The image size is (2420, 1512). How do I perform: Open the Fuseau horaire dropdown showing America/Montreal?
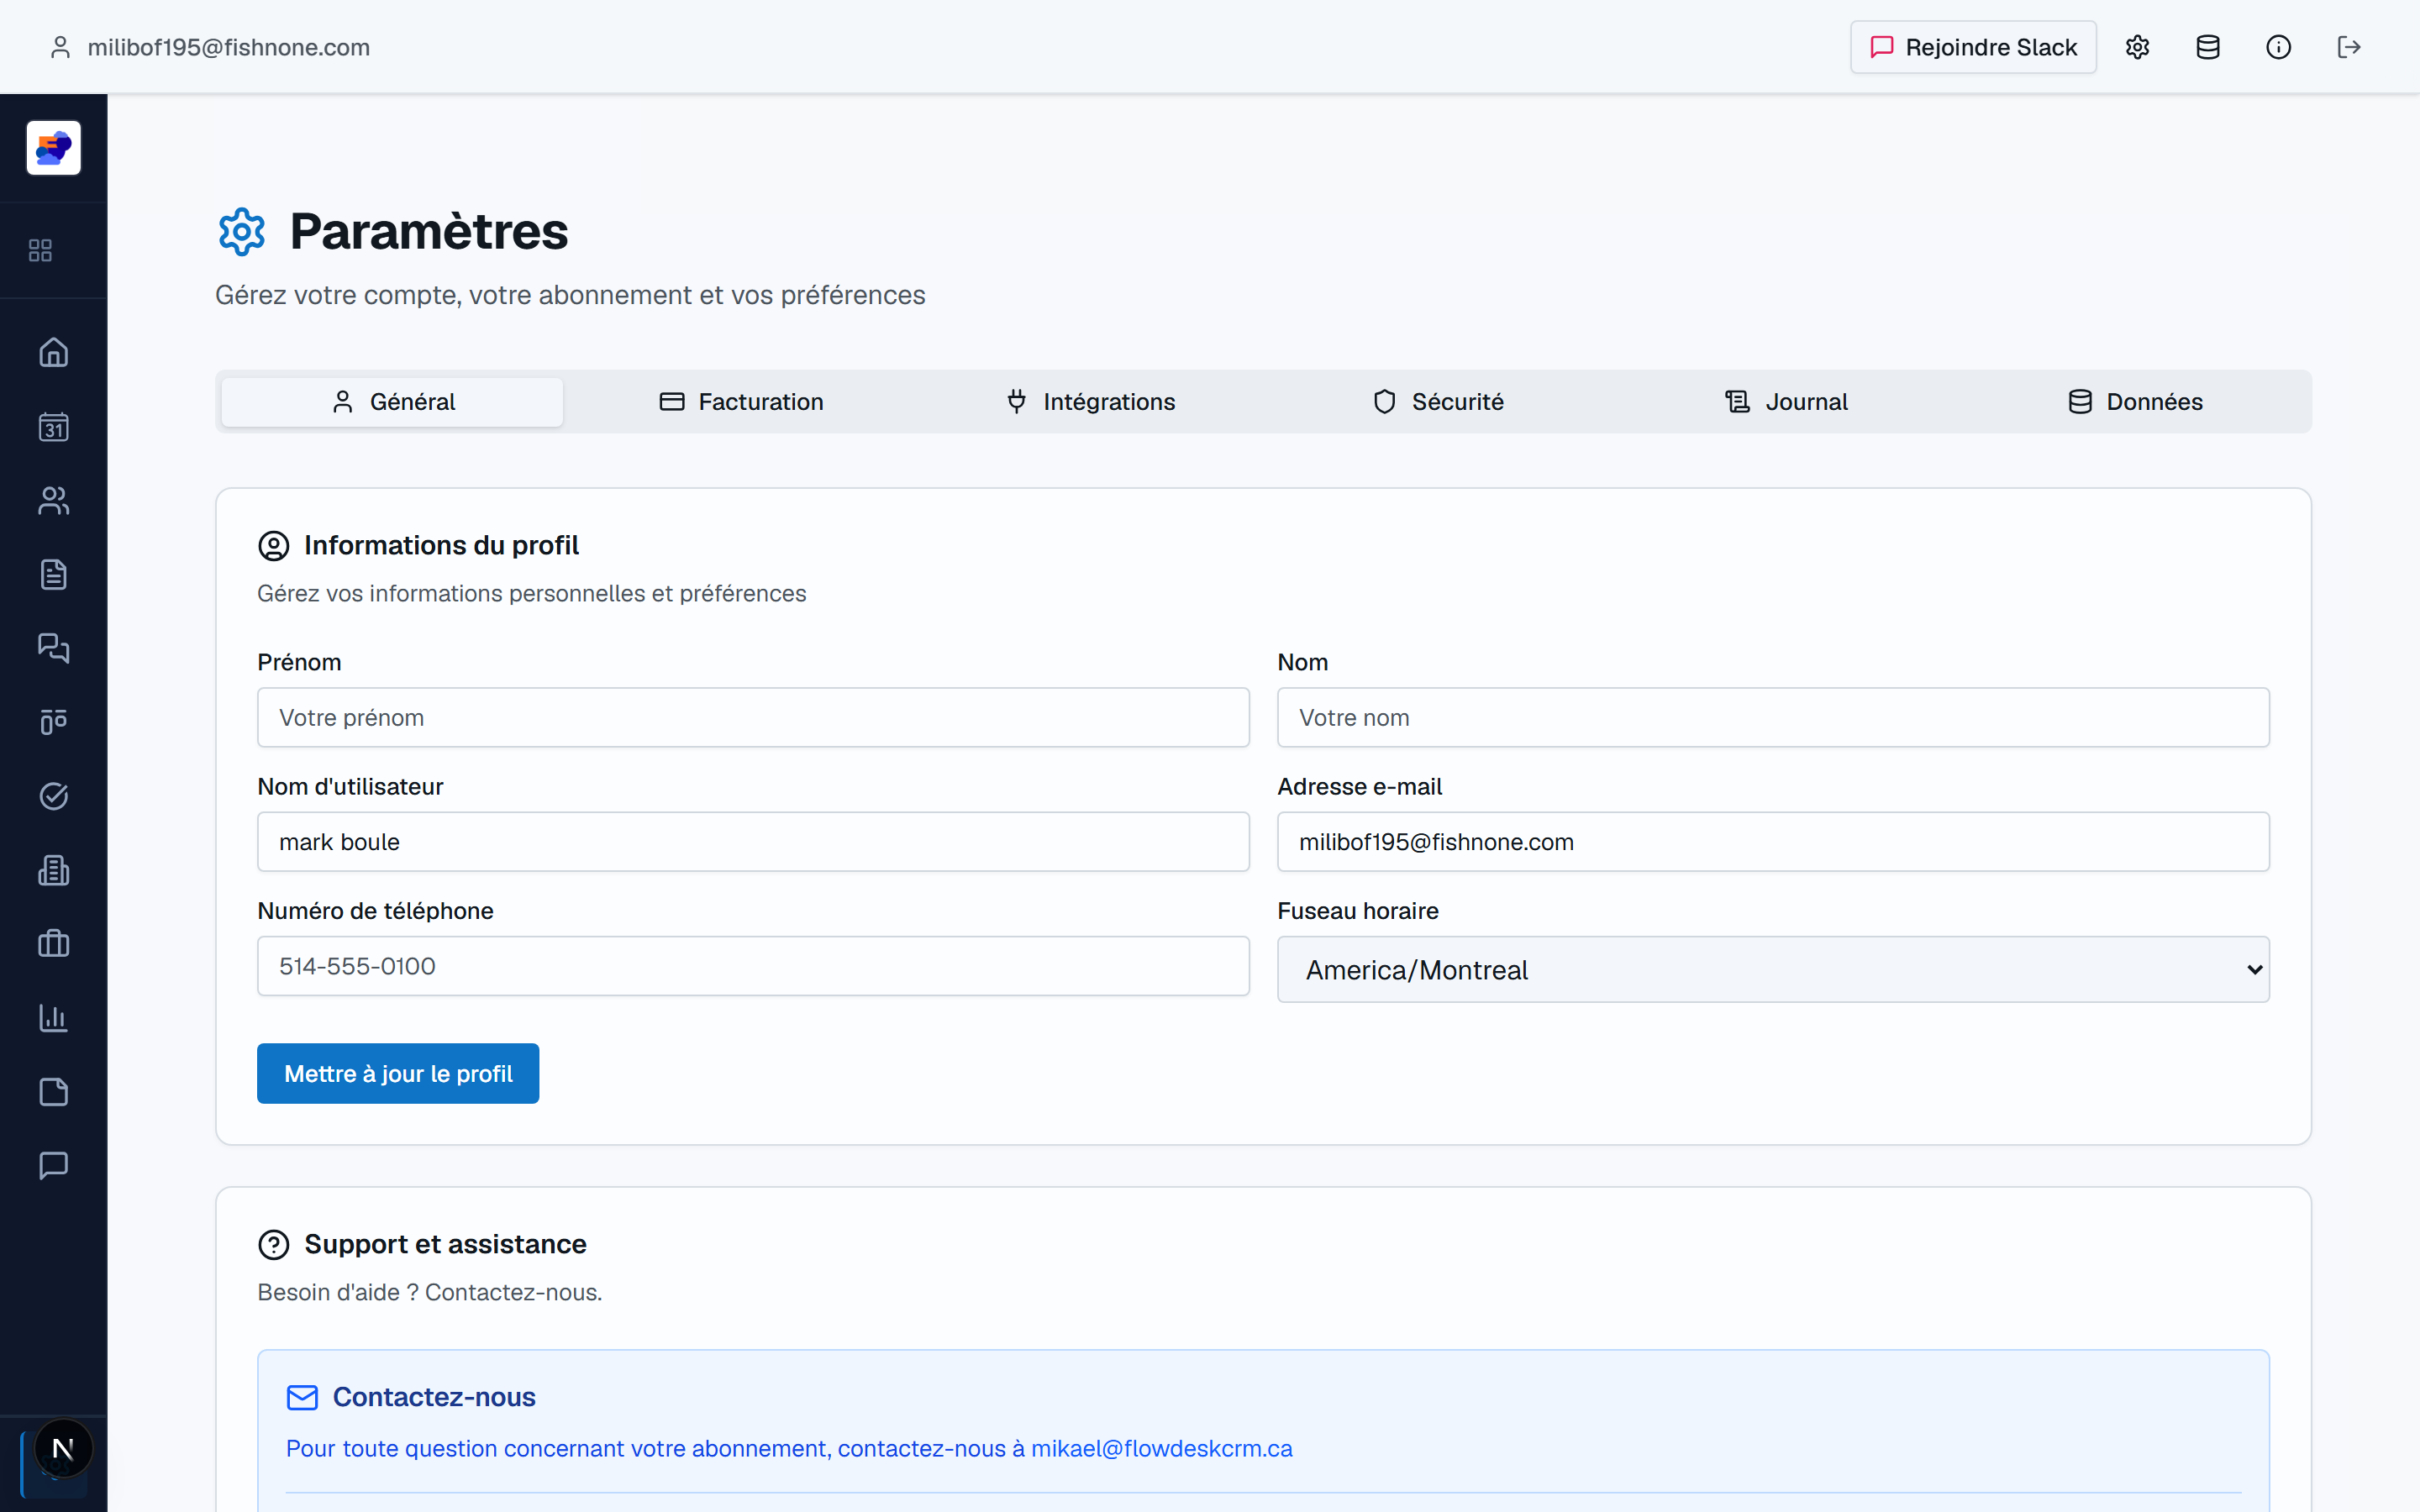(x=1773, y=969)
